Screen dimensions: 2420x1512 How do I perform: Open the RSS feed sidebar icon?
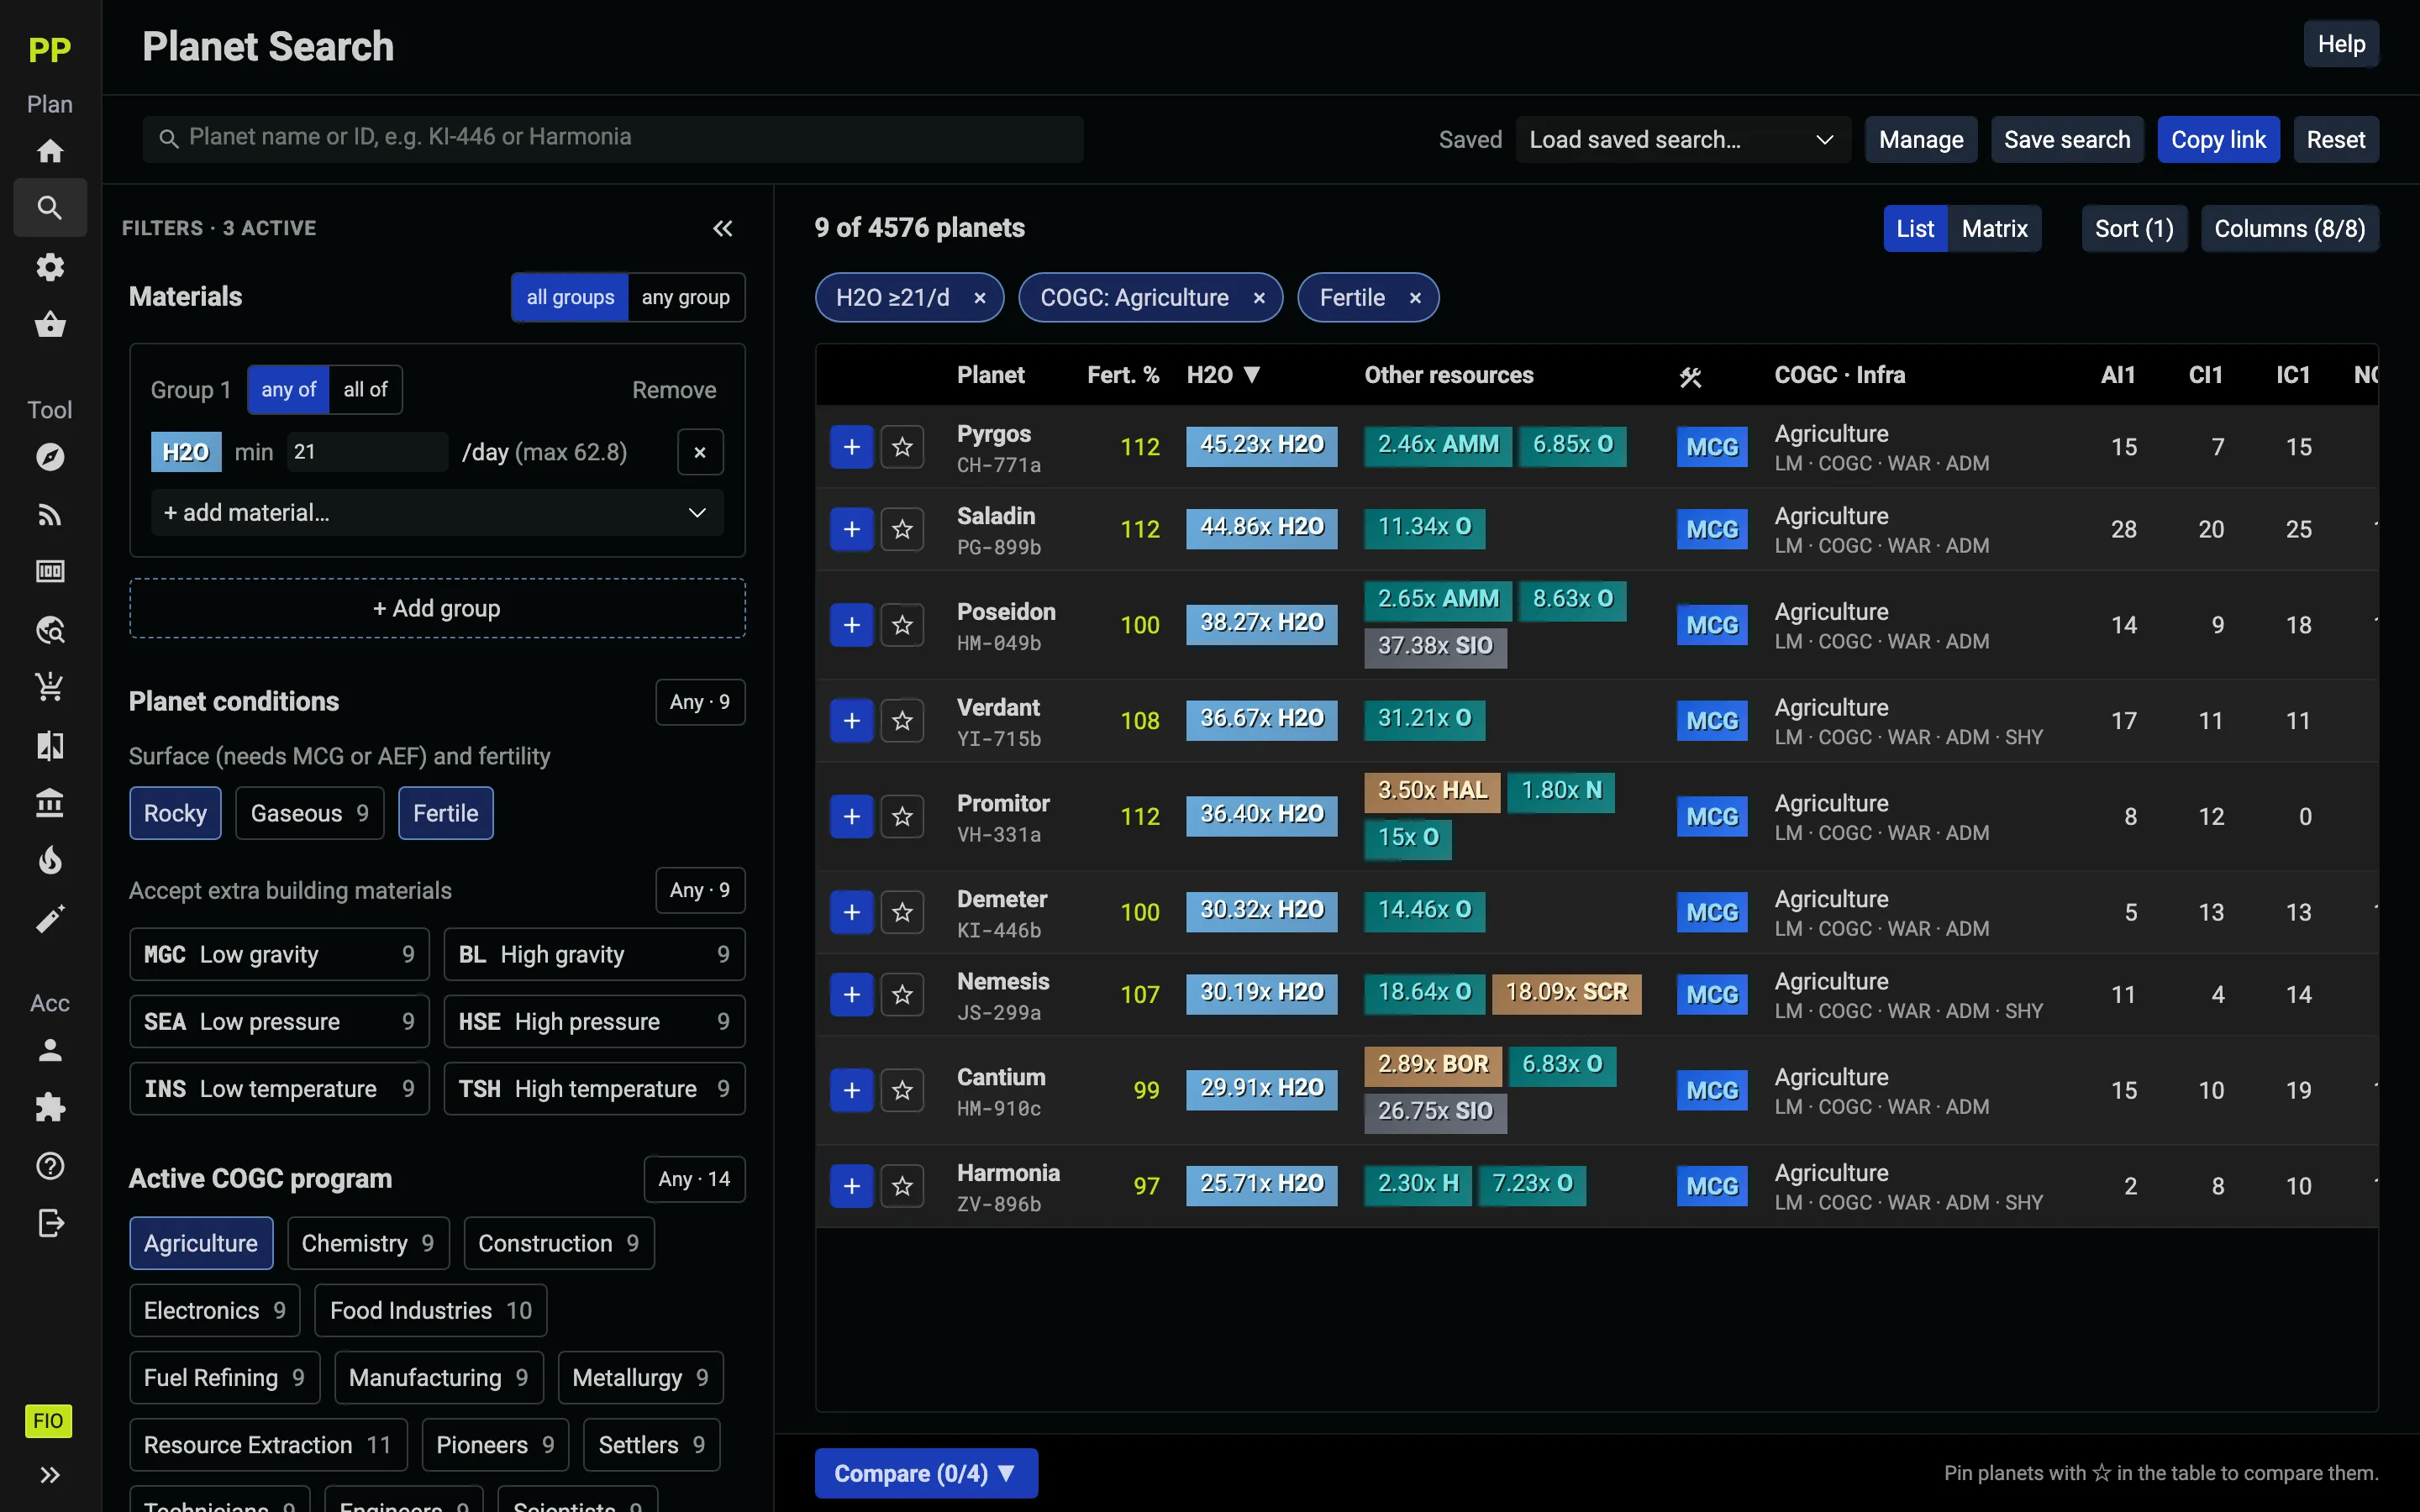click(x=50, y=515)
